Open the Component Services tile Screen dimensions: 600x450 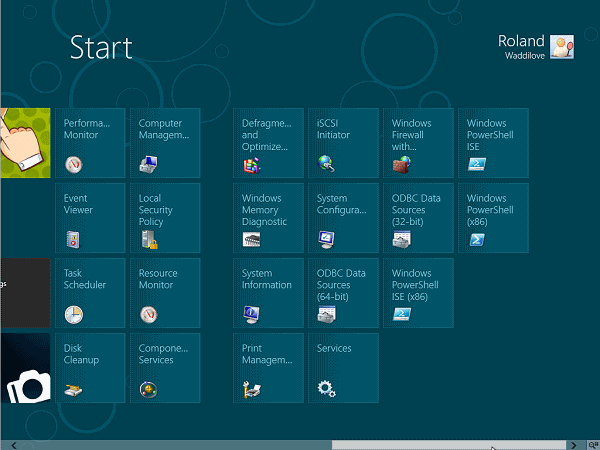tap(165, 368)
